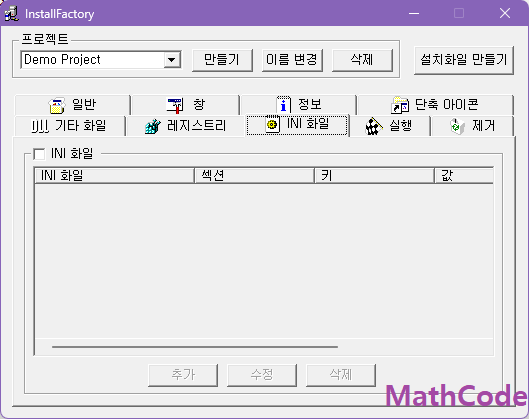Click the 설치화일 만들기 button
The image size is (529, 419).
click(x=464, y=60)
